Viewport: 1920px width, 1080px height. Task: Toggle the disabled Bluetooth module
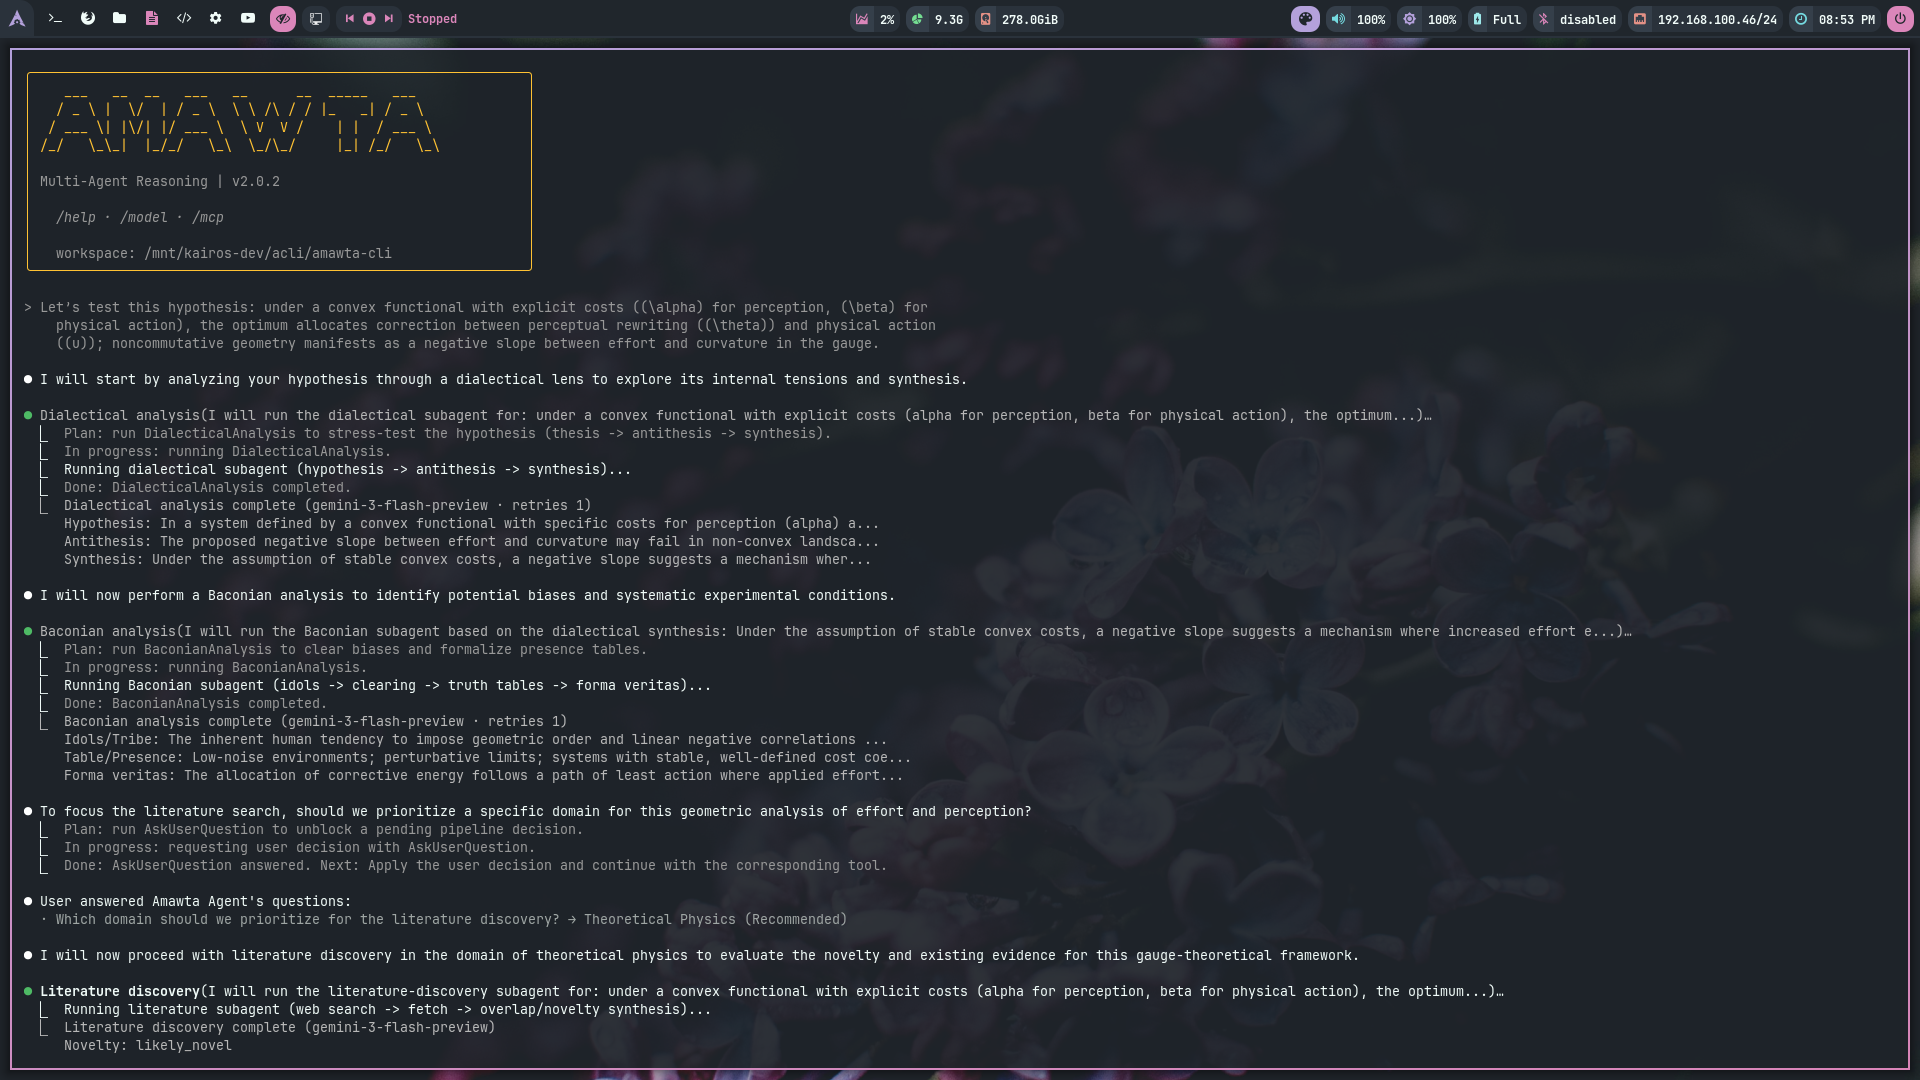[1578, 19]
